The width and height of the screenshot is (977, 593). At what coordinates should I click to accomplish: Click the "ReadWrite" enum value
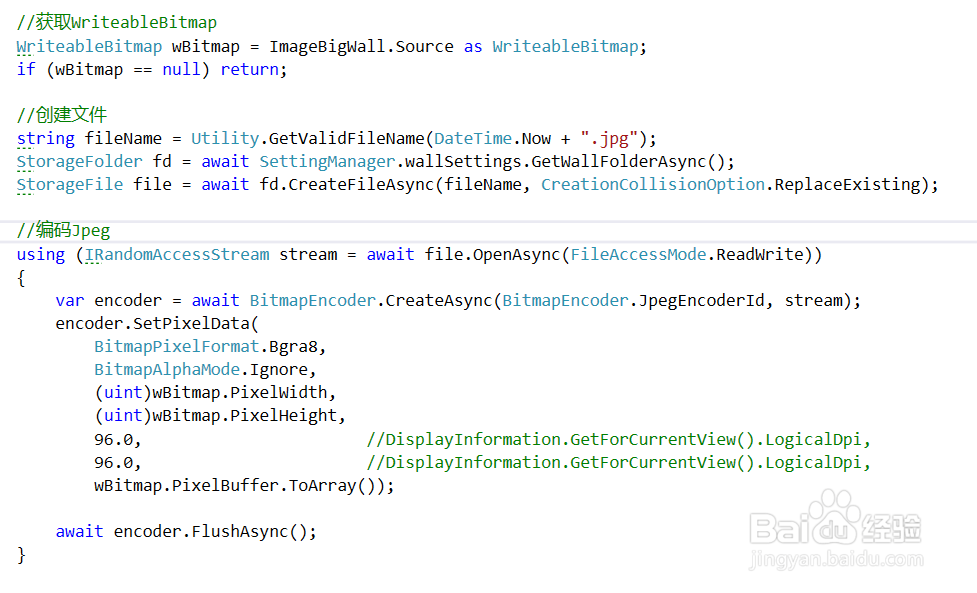[760, 255]
